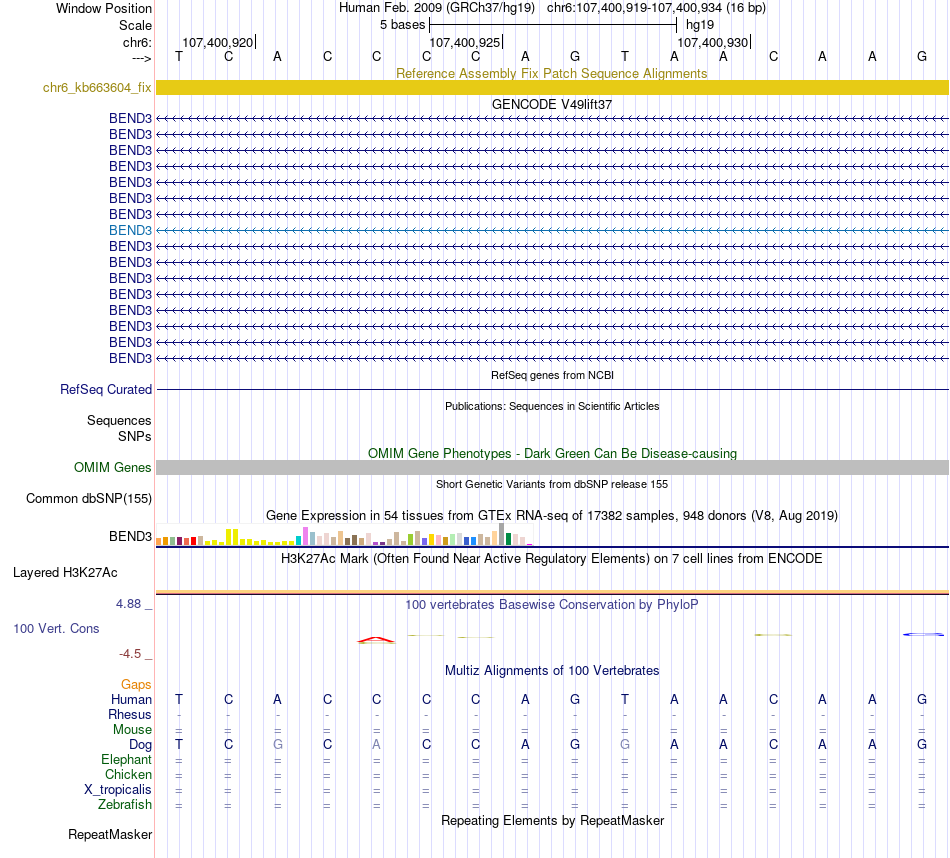Select the Scale track label
950x858 pixels.
pos(135,25)
